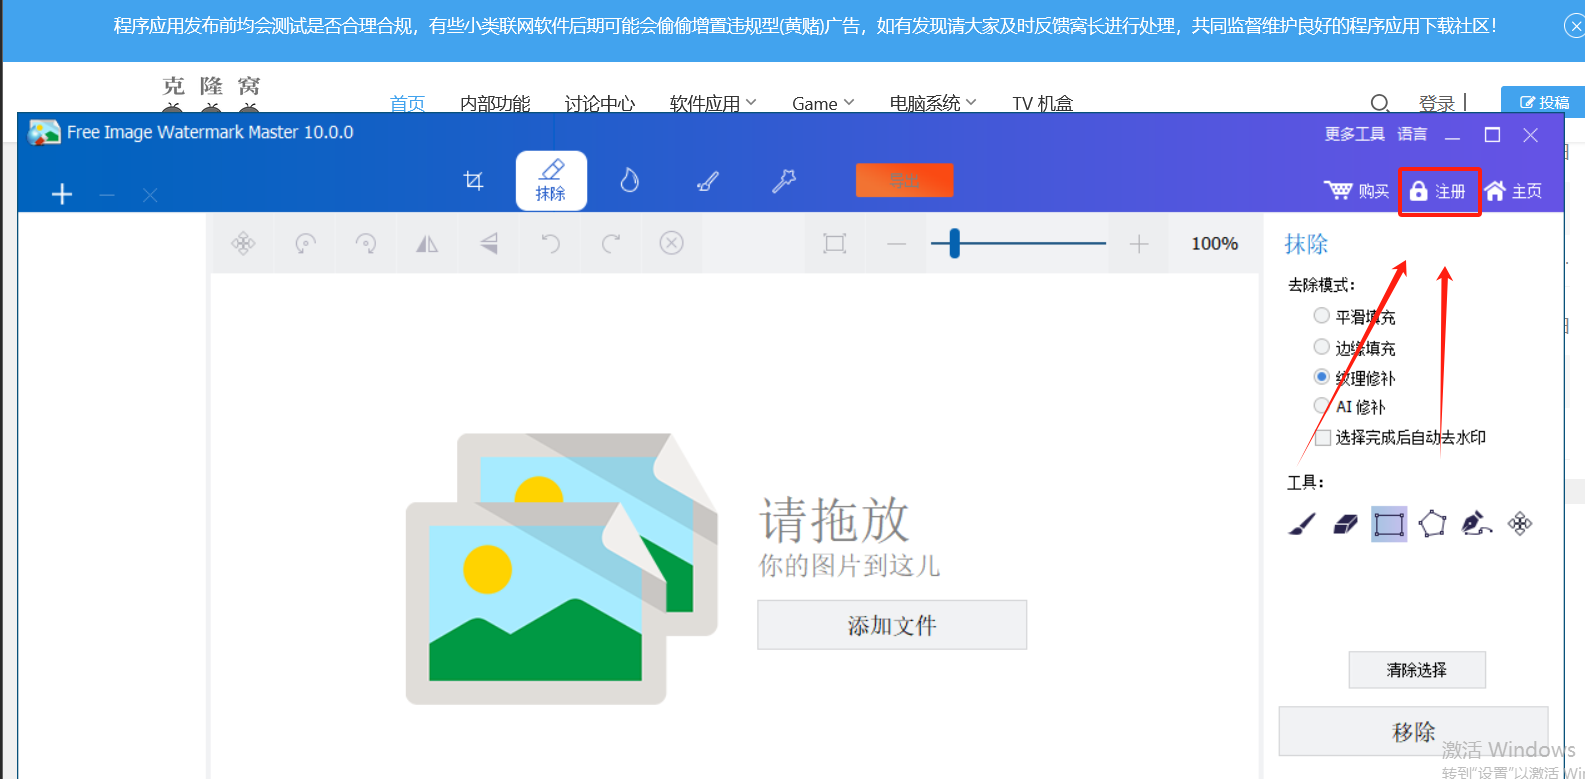
Task: Redo the last action
Action: (x=611, y=243)
